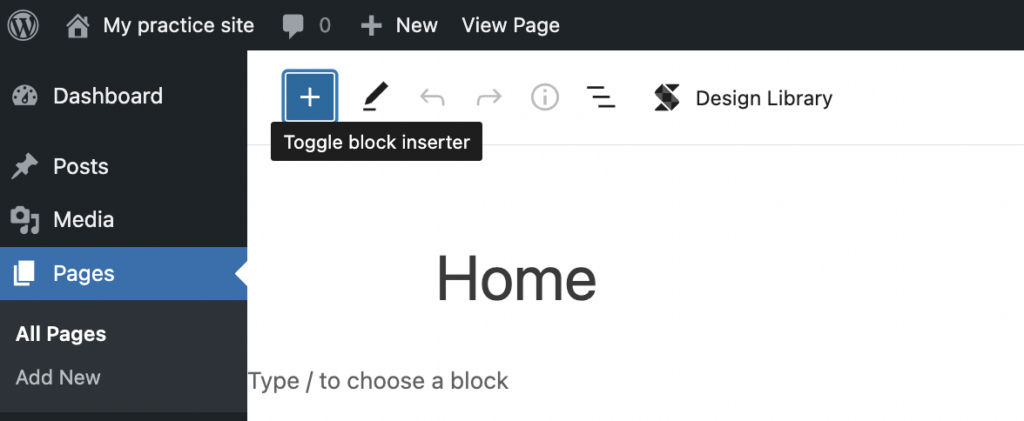
Task: Open My practice site link
Action: pyautogui.click(x=178, y=25)
